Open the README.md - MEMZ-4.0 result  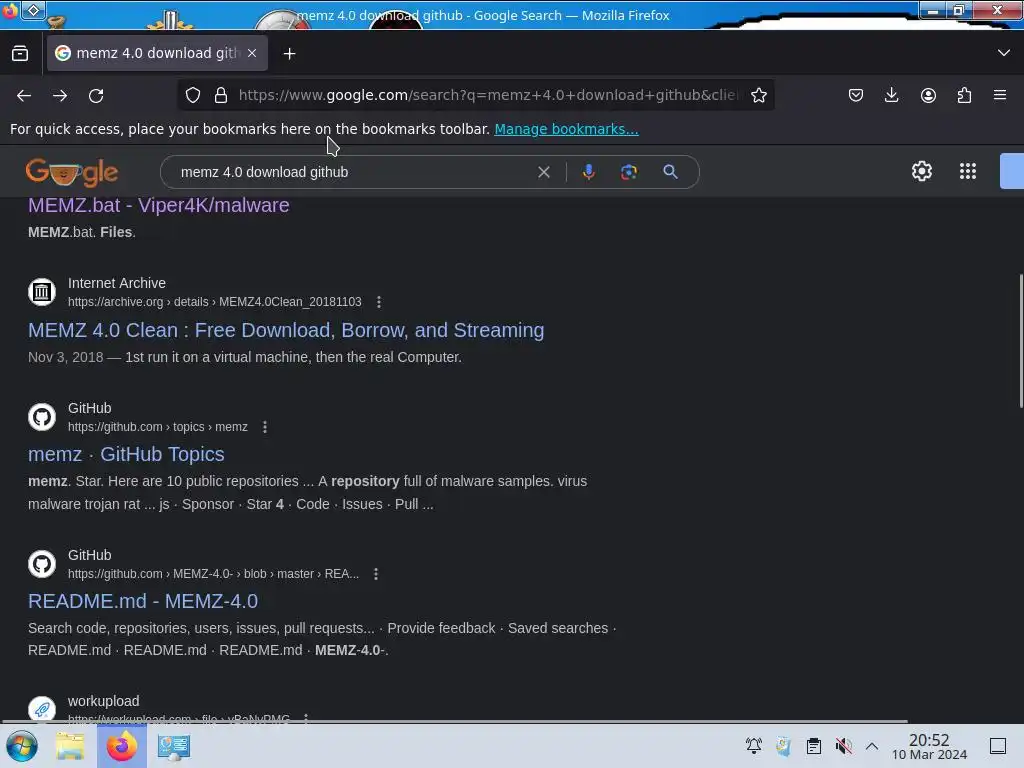tap(143, 601)
